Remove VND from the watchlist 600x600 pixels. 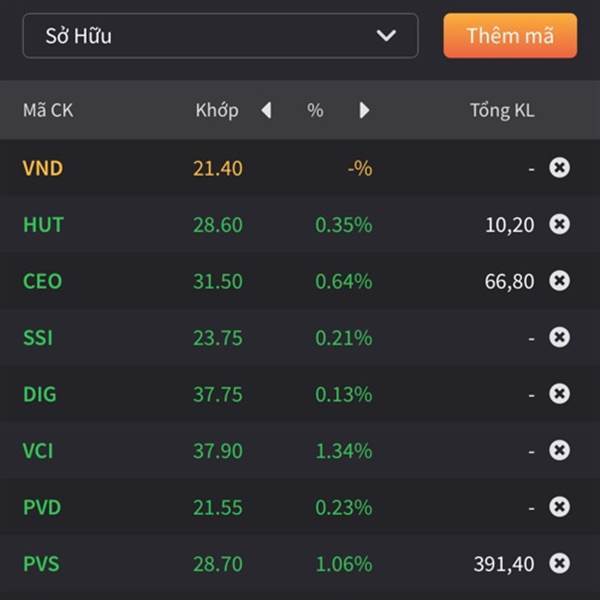coord(559,168)
